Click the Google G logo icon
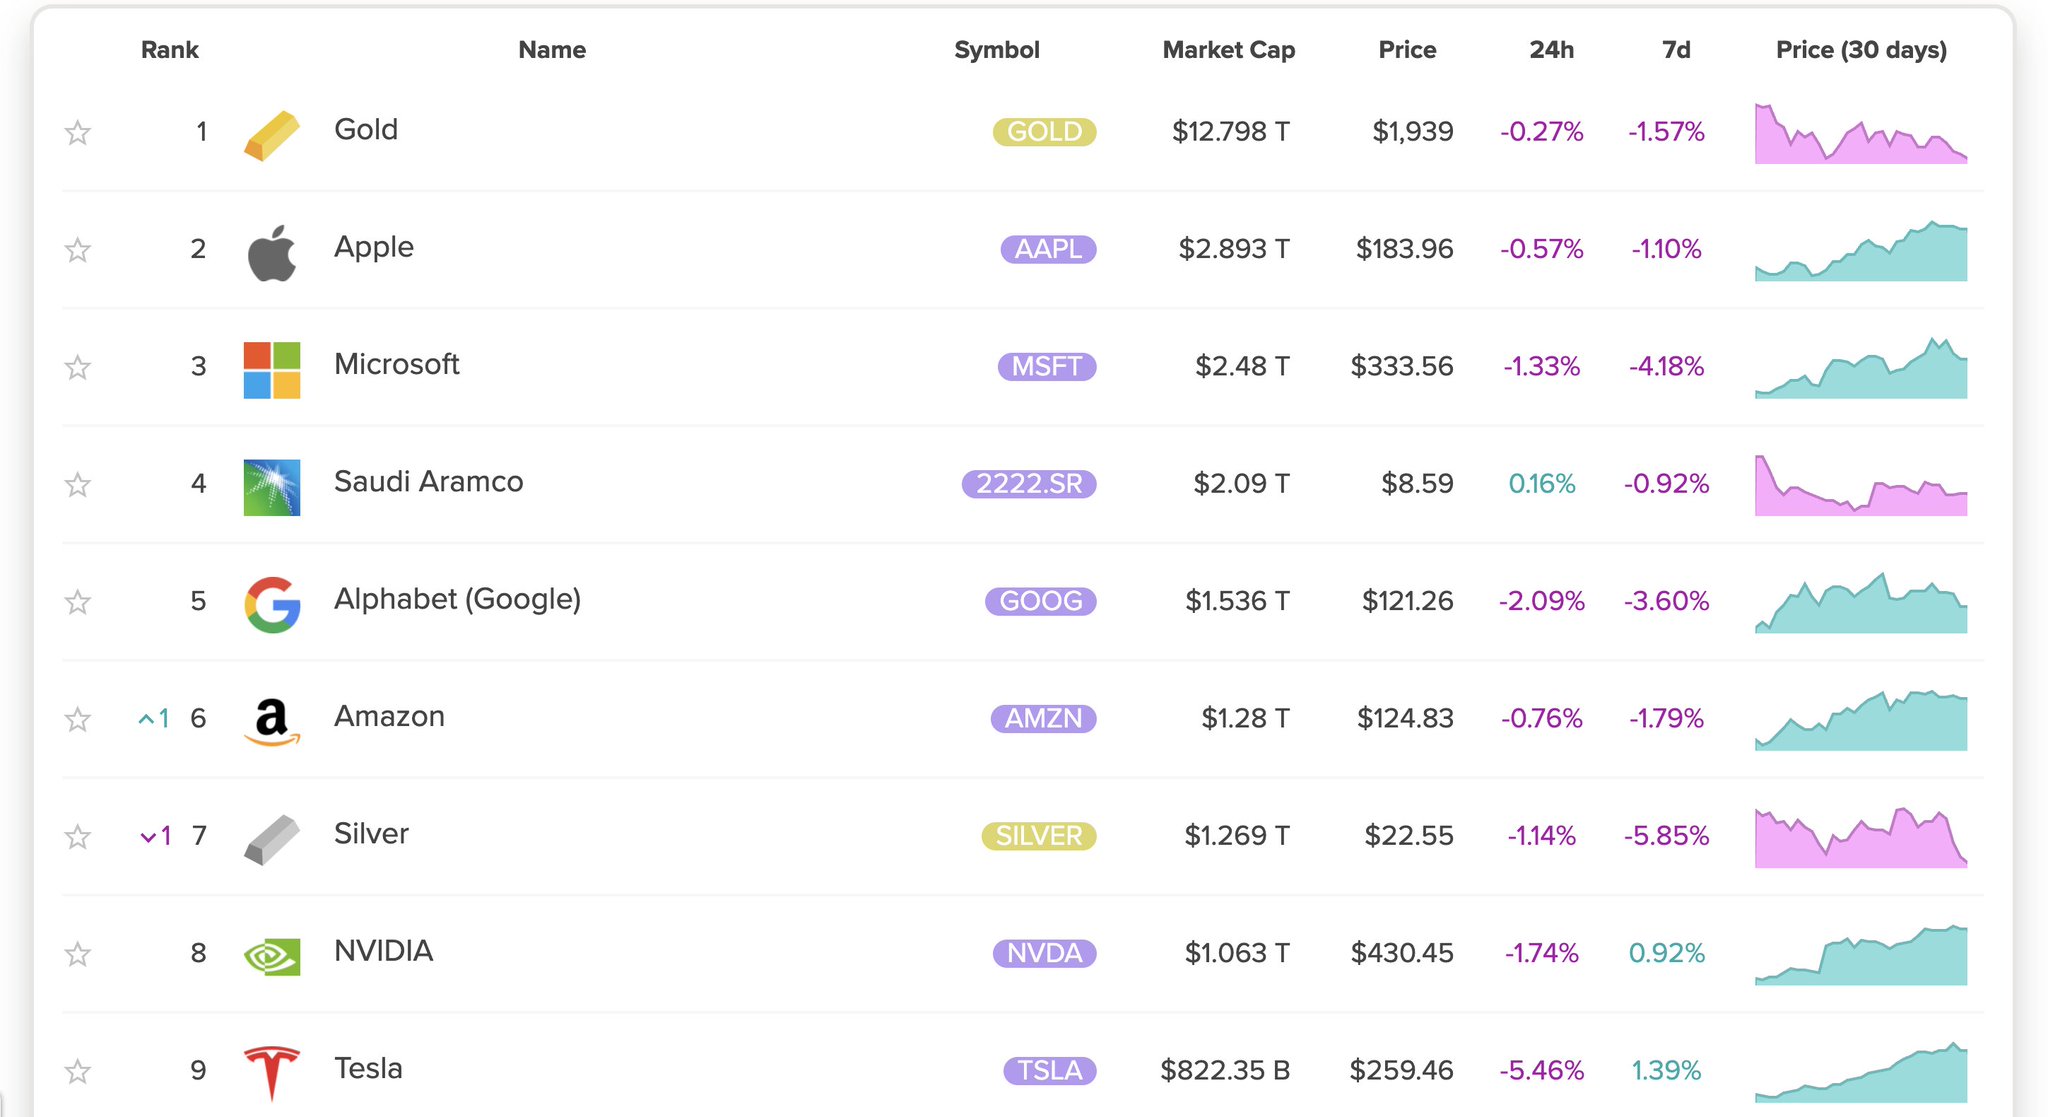 (x=272, y=605)
